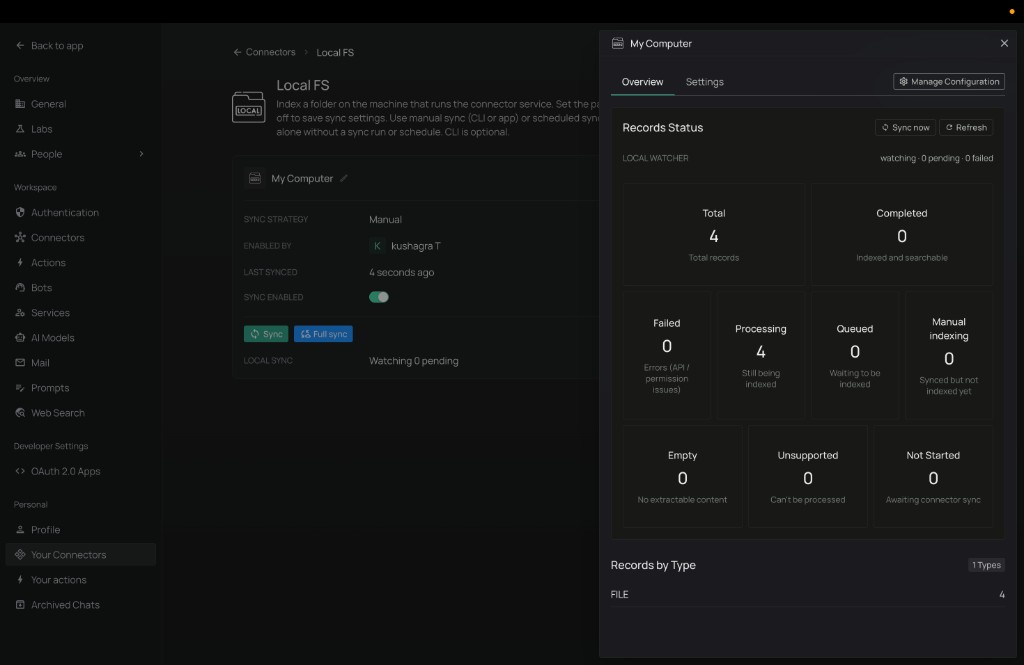This screenshot has width=1024, height=665.
Task: Click the Web Search globe icon
Action: (20, 413)
